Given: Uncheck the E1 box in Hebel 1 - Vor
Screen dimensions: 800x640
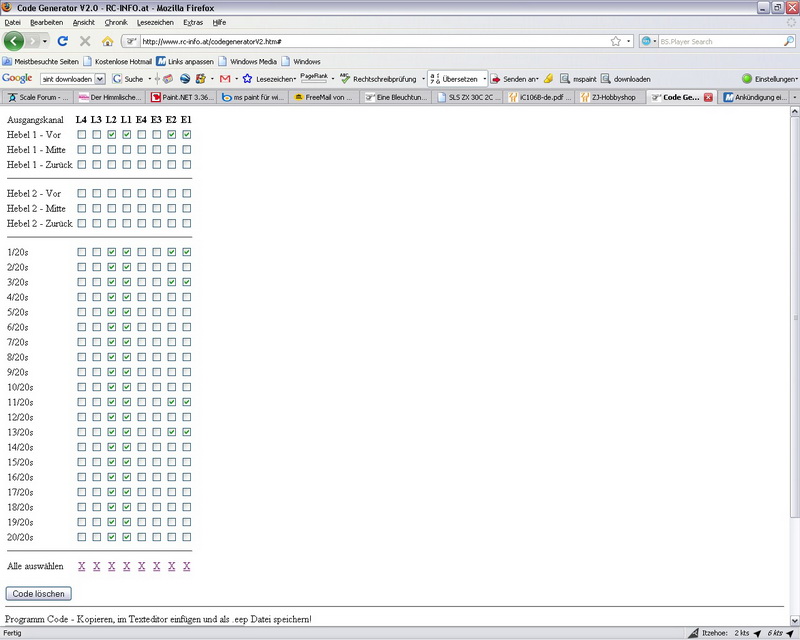Looking at the screenshot, I should [x=187, y=134].
